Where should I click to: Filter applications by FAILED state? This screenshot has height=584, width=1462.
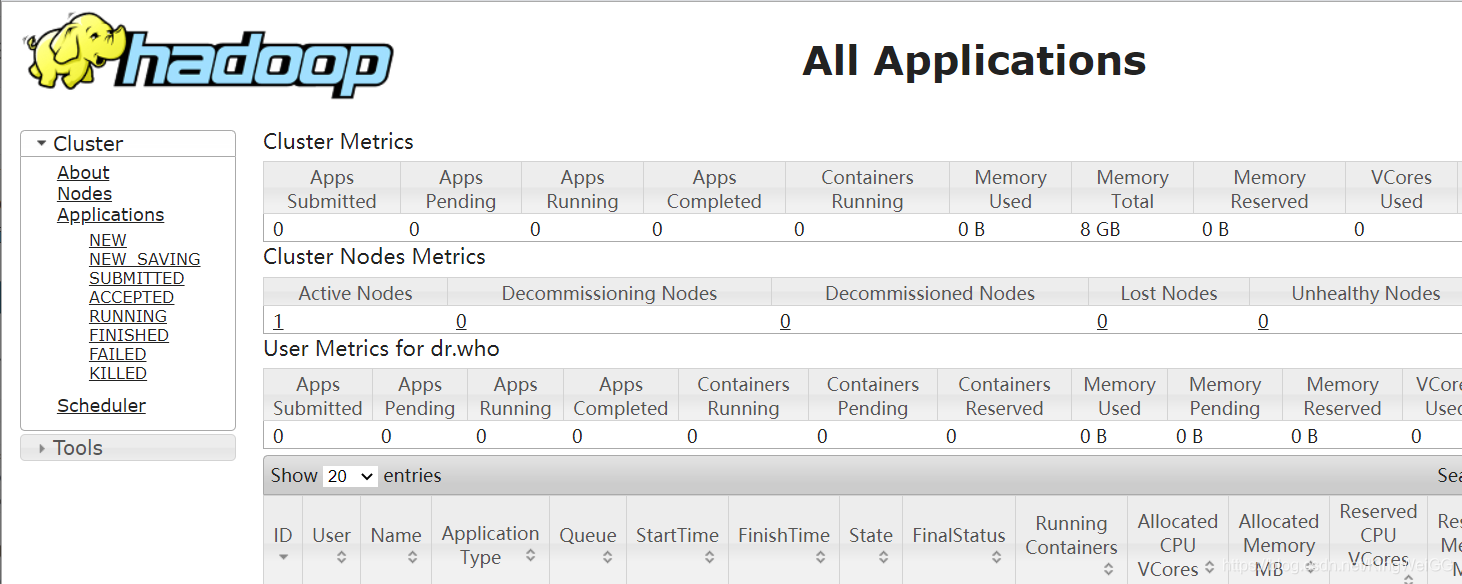117,354
